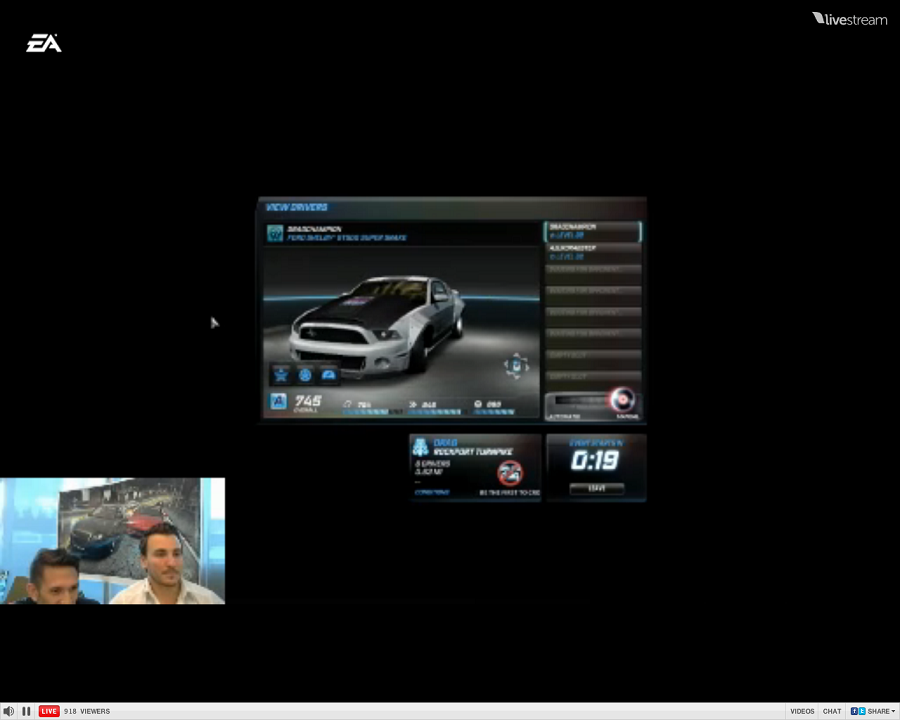This screenshot has height=720, width=900.
Task: Click the glowing dial in driver panel
Action: tap(622, 400)
